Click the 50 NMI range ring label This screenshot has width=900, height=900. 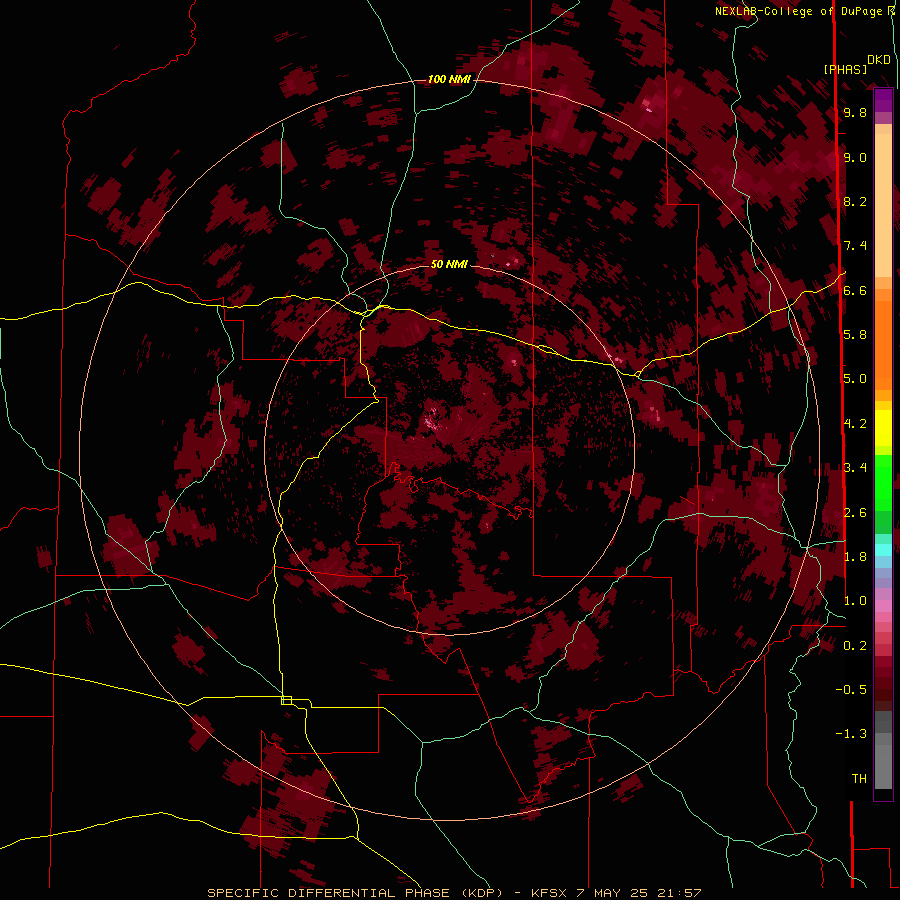[449, 264]
